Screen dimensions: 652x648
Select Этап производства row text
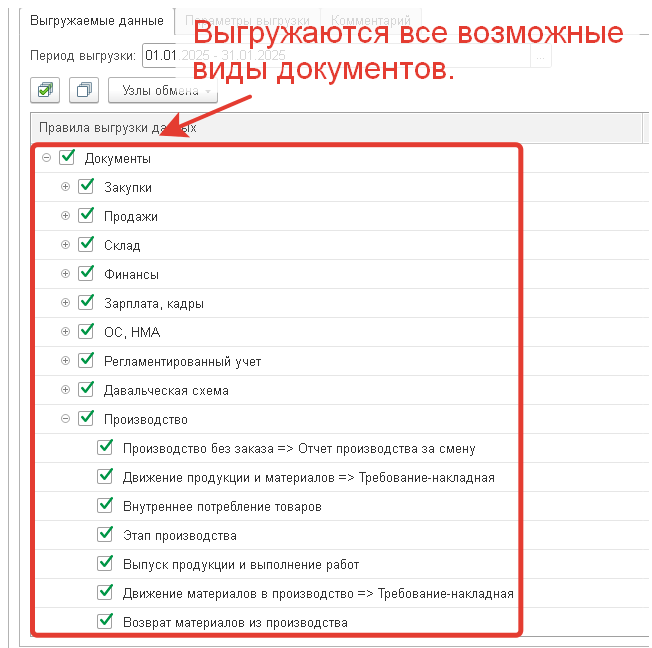pos(180,535)
